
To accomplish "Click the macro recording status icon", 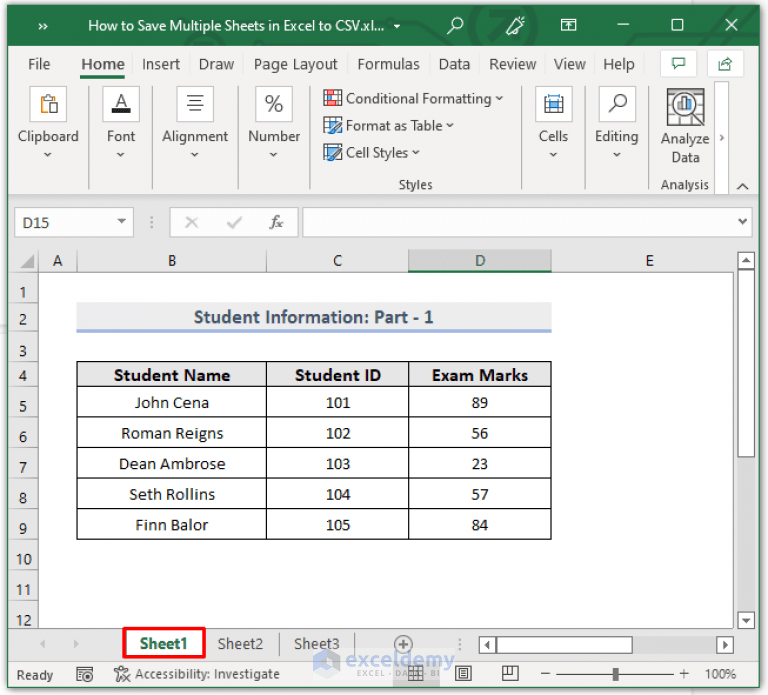I will tap(85, 674).
